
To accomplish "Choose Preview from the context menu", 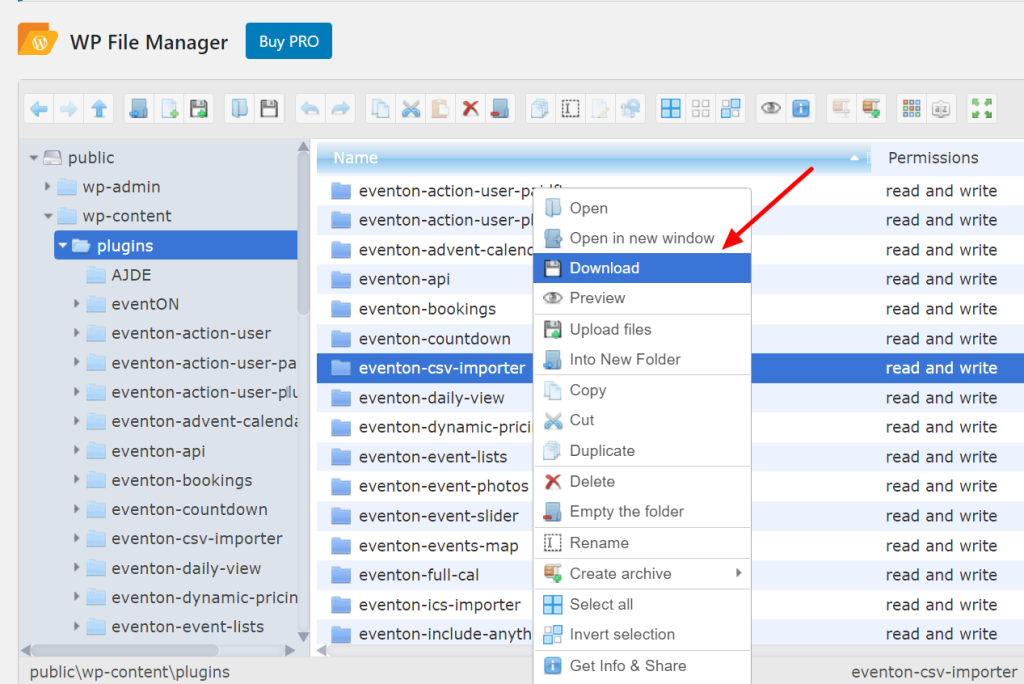I will click(642, 298).
